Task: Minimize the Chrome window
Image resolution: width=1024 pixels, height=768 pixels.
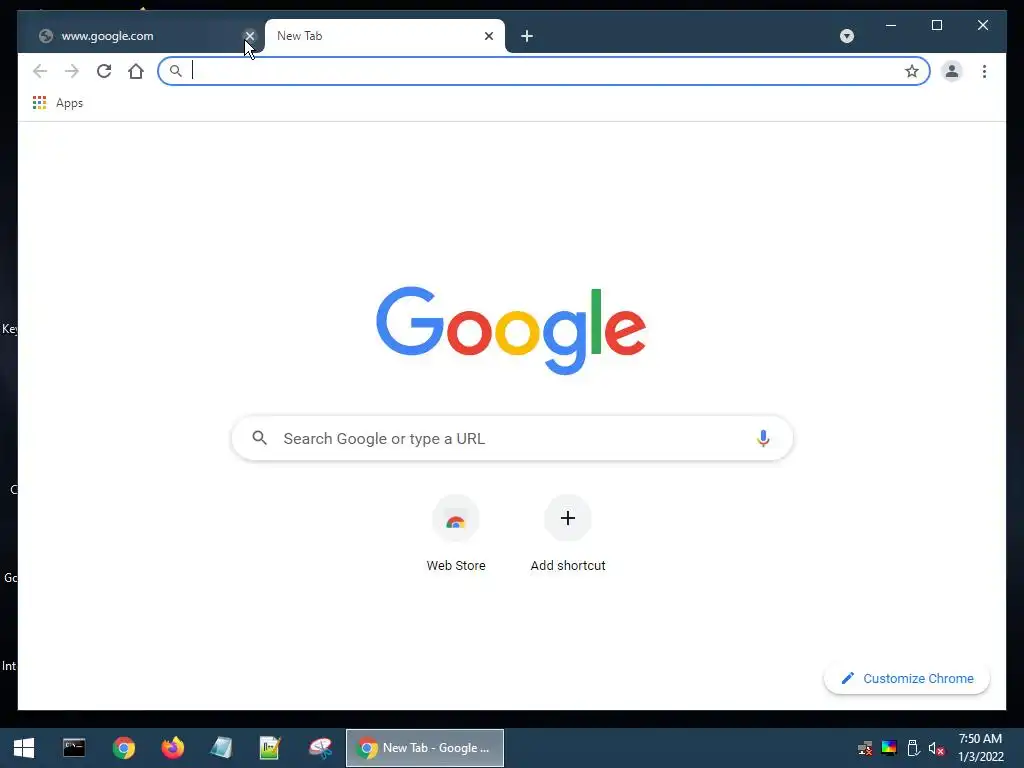Action: (891, 25)
